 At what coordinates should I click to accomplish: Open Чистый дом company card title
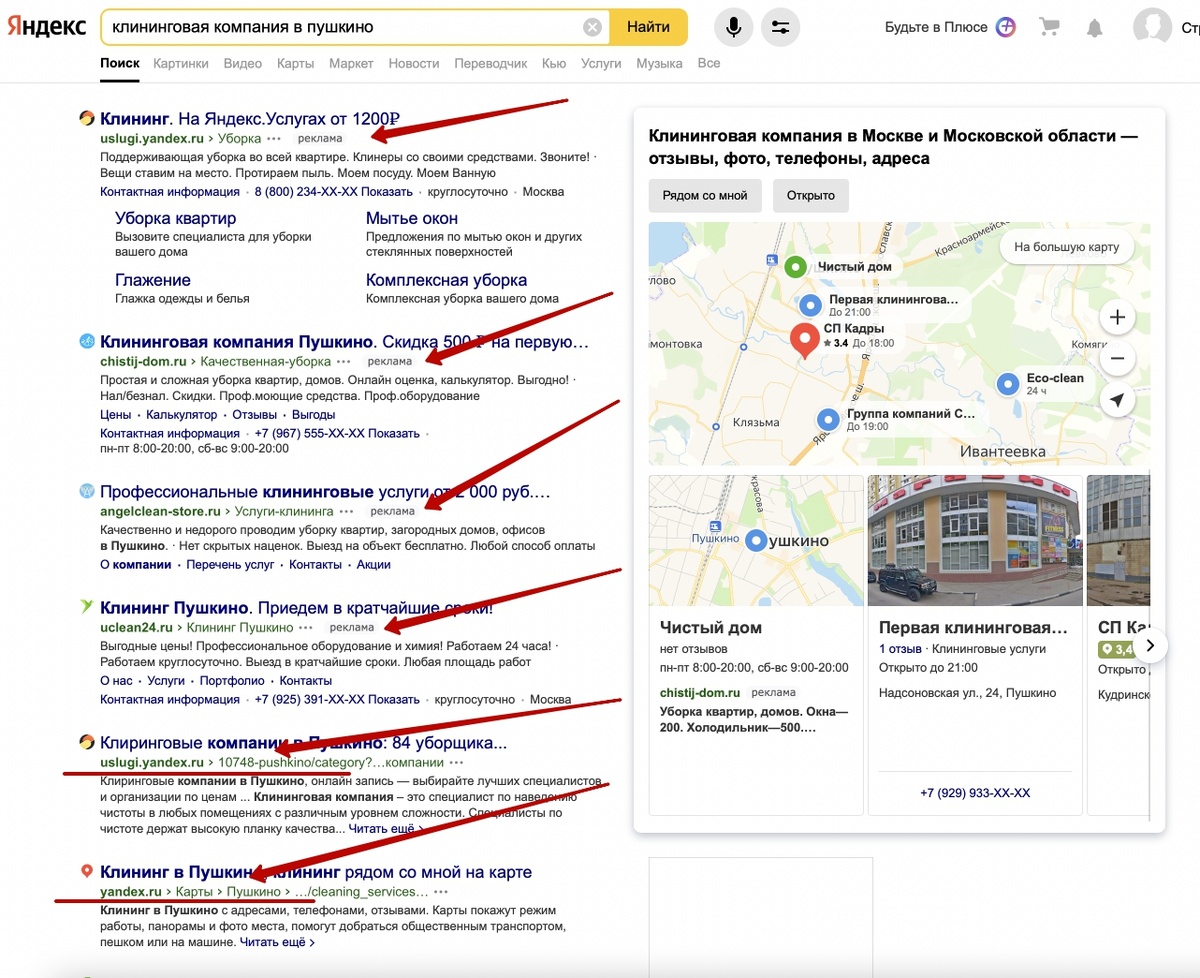711,628
